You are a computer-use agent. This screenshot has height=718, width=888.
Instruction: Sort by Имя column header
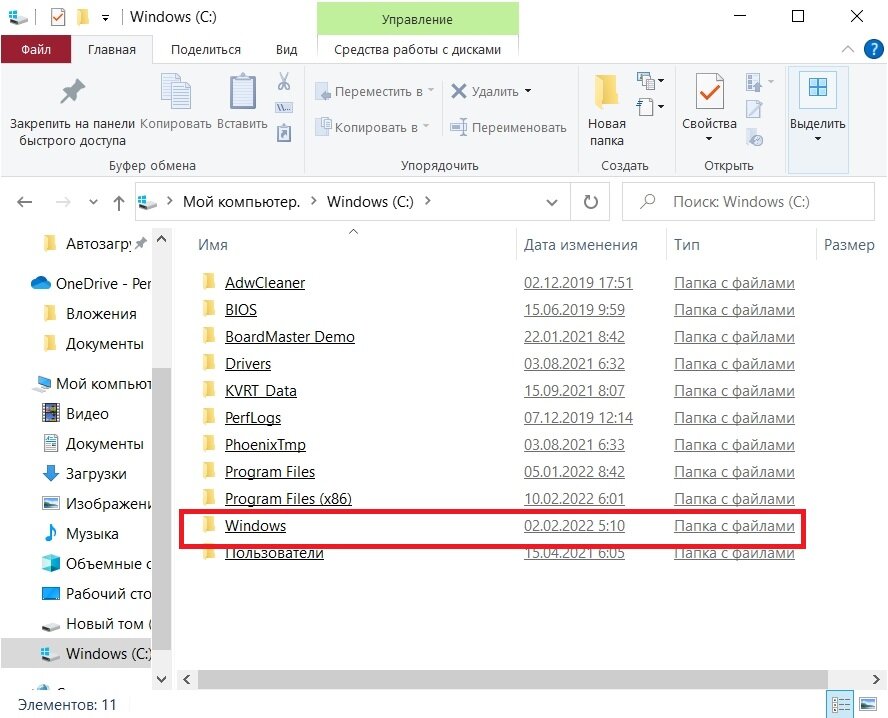[213, 245]
